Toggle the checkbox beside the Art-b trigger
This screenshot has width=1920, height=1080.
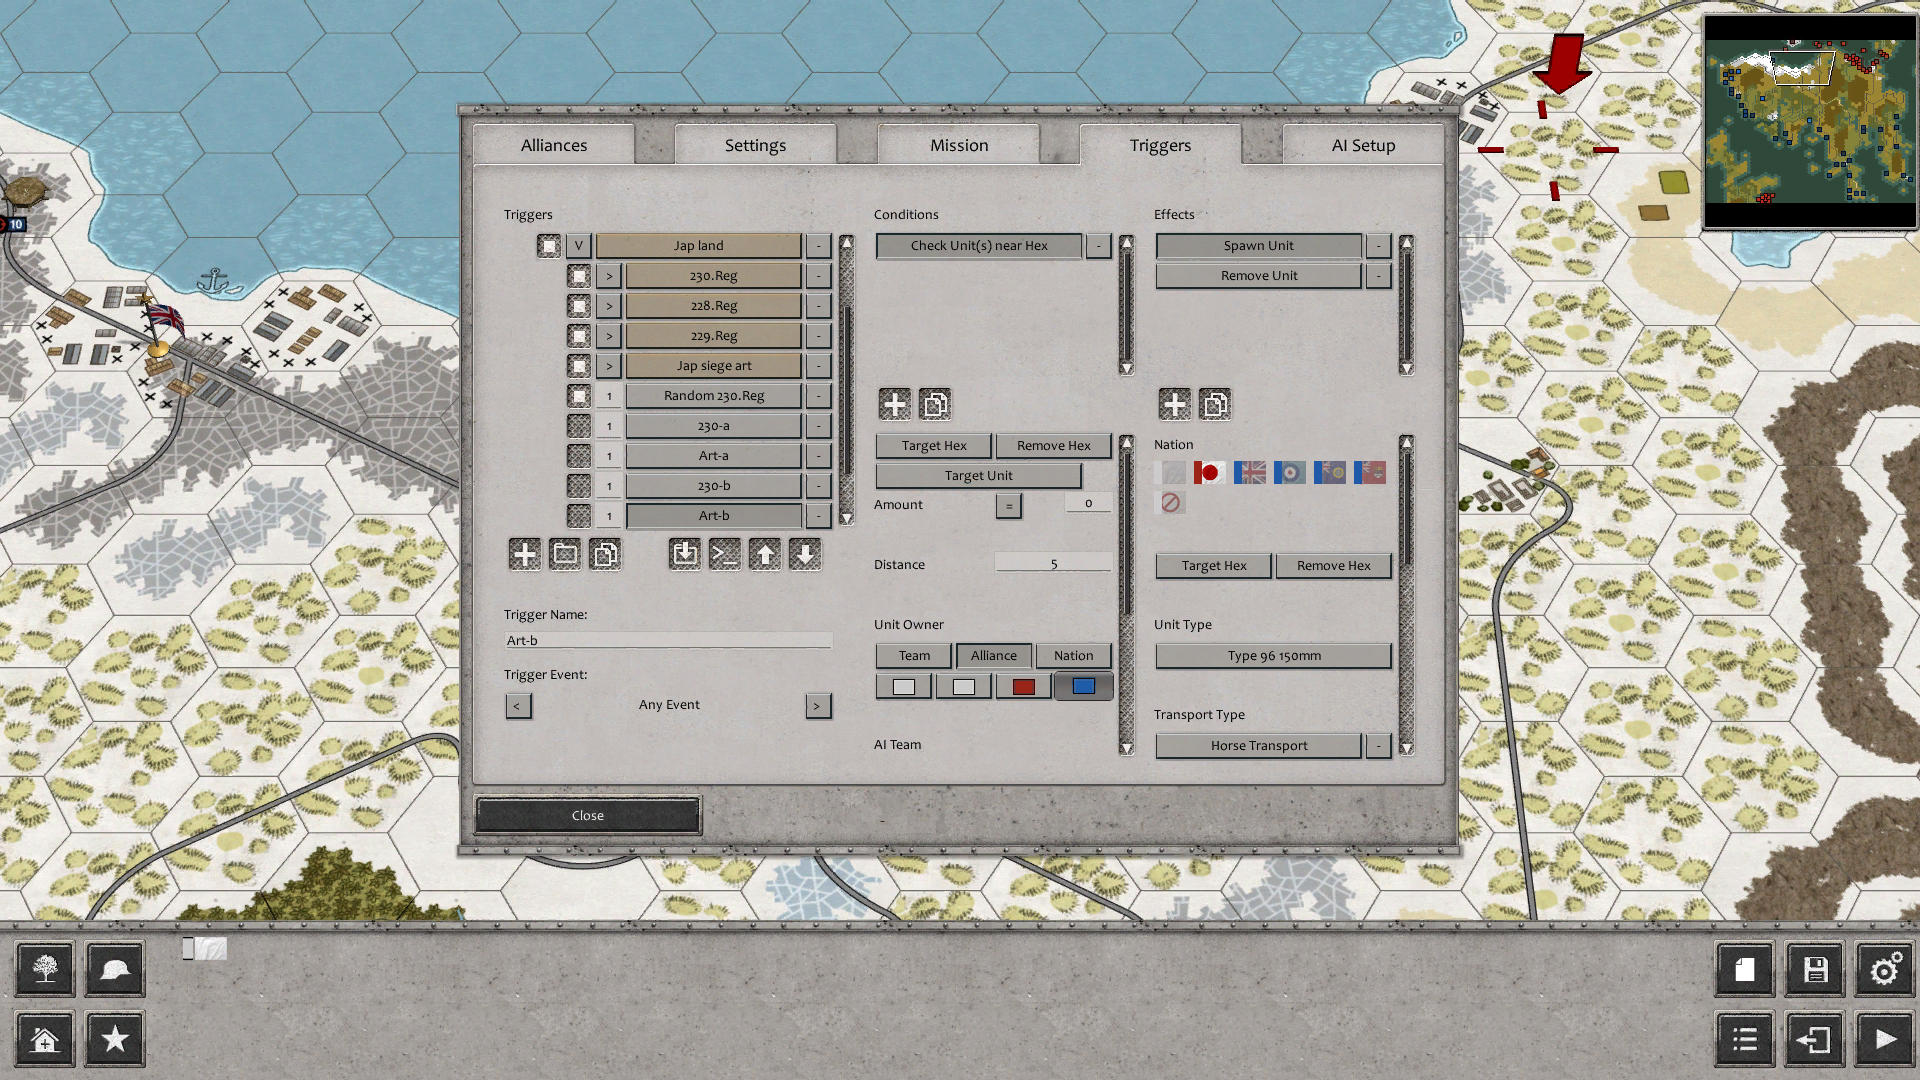pos(579,515)
